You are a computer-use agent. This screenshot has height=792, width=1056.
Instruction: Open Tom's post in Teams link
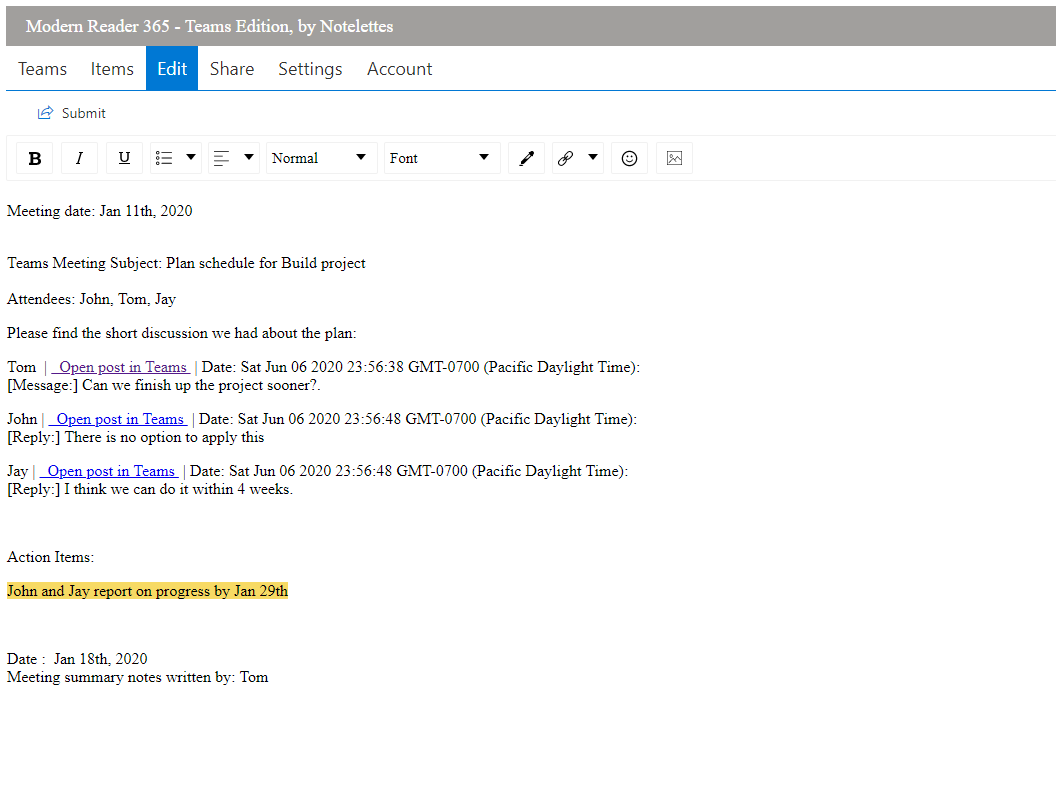[121, 367]
